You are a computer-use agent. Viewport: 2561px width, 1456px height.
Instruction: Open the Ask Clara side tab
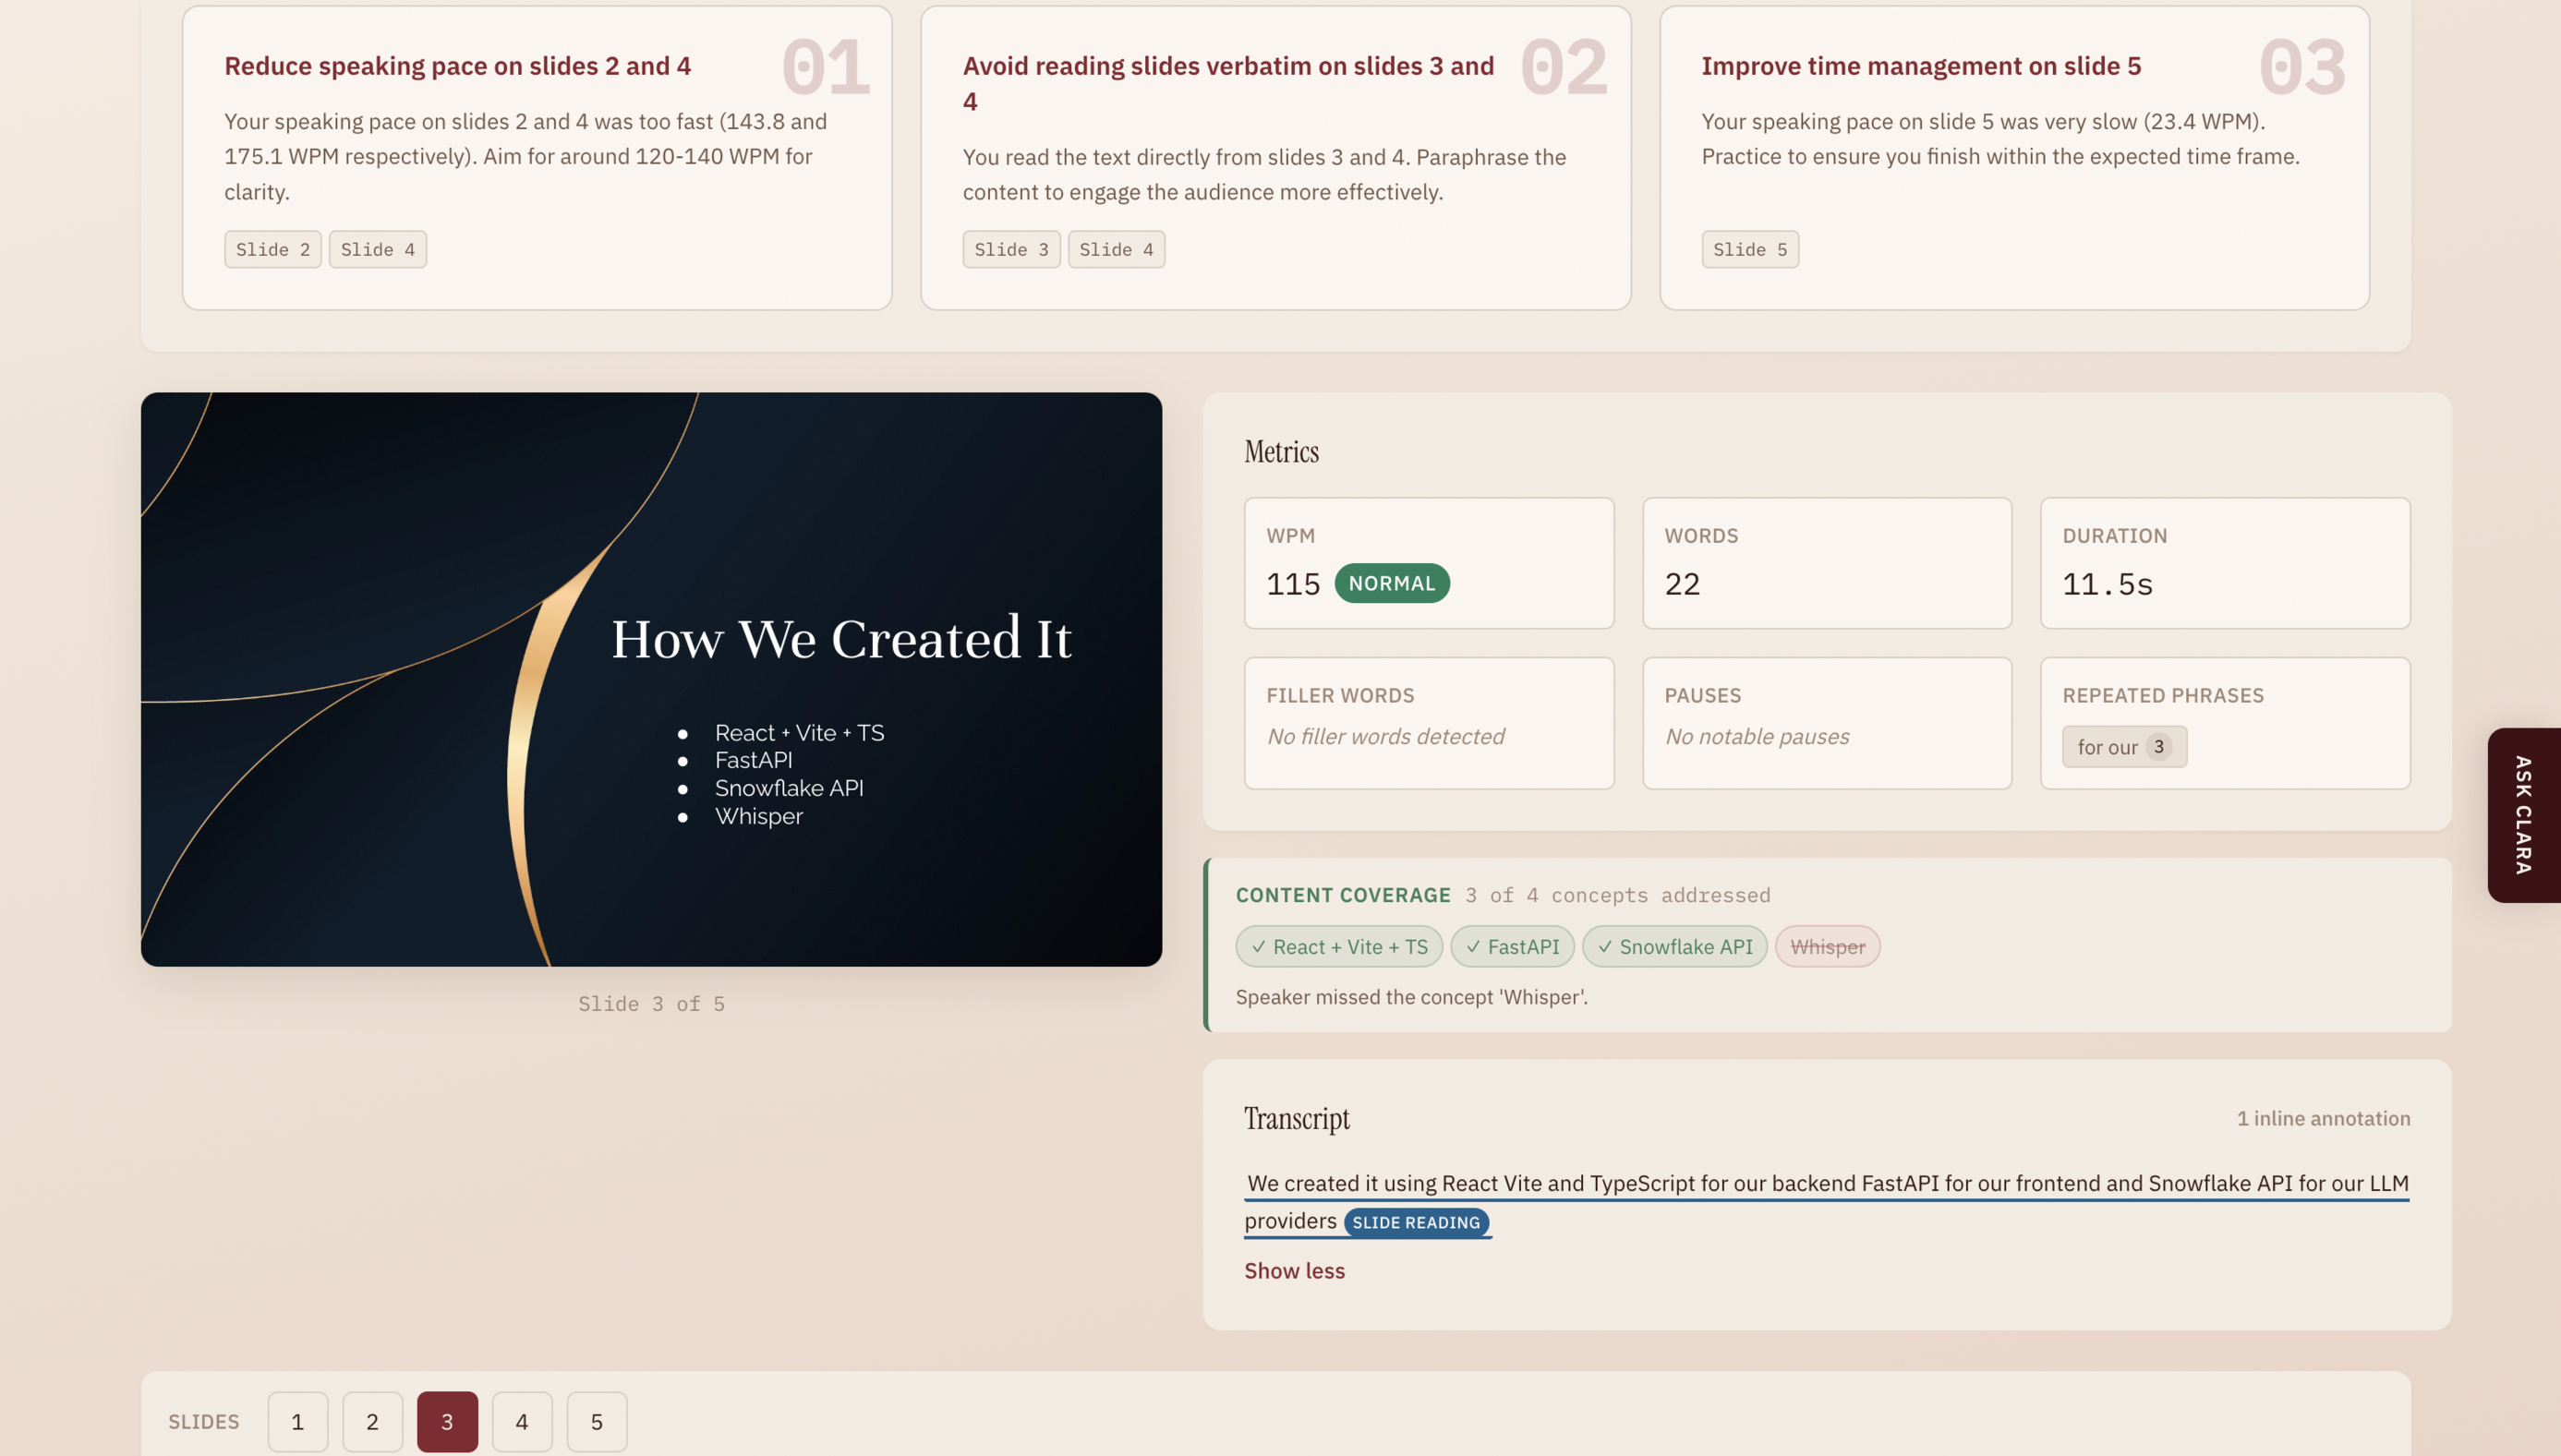[2523, 814]
